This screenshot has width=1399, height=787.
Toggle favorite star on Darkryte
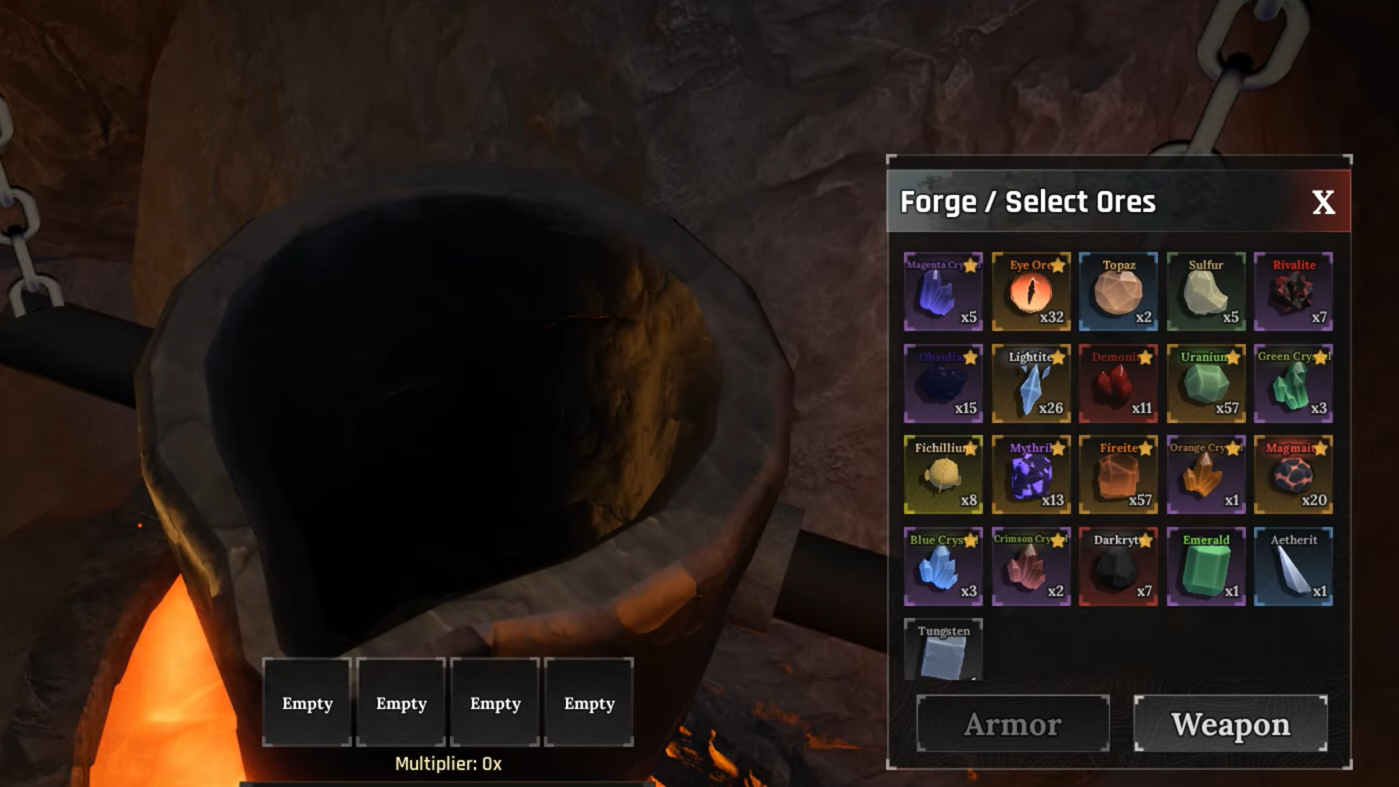tap(1145, 541)
